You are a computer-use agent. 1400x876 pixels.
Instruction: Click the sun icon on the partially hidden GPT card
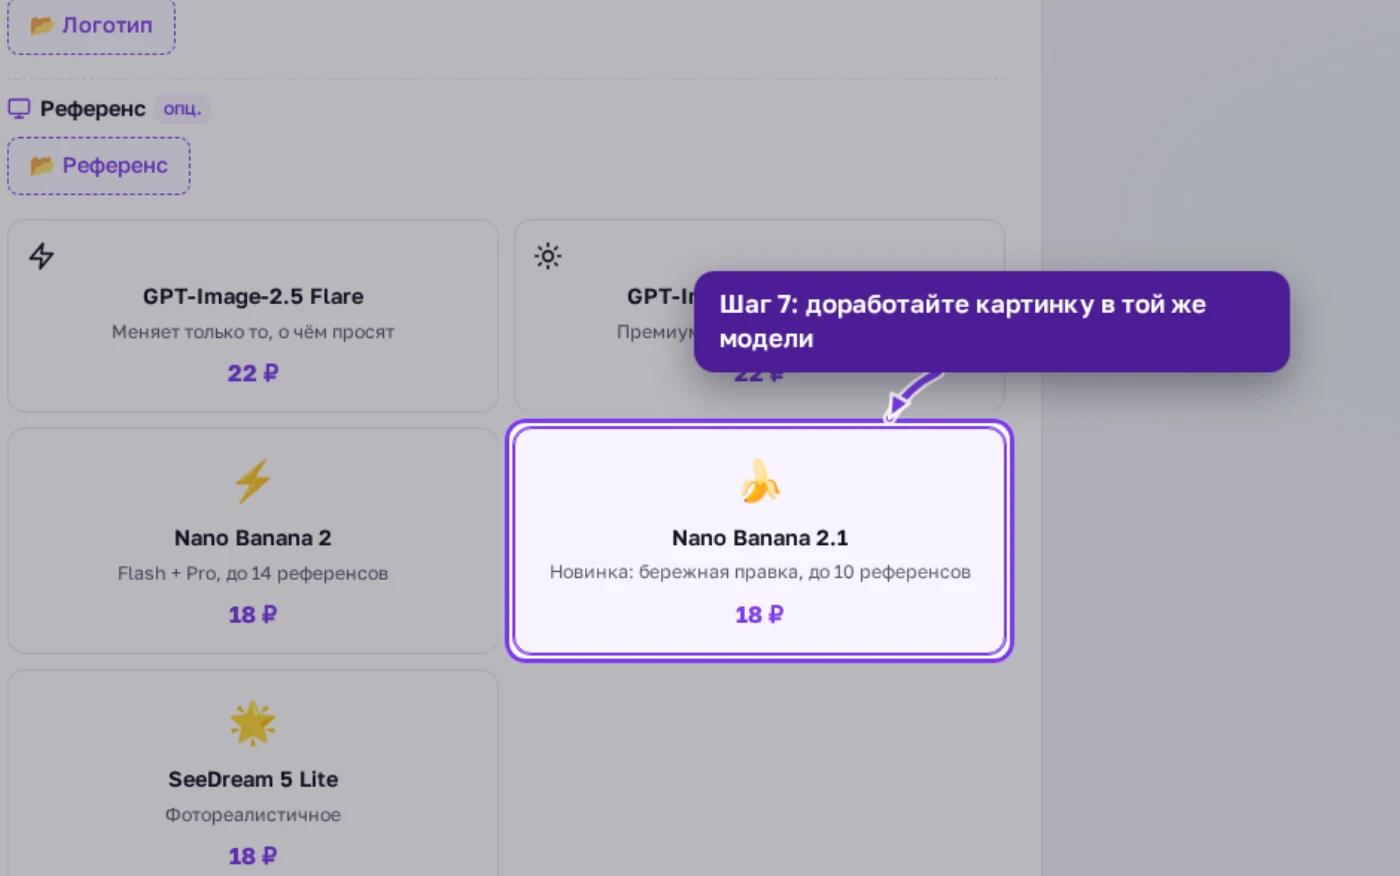click(x=548, y=256)
